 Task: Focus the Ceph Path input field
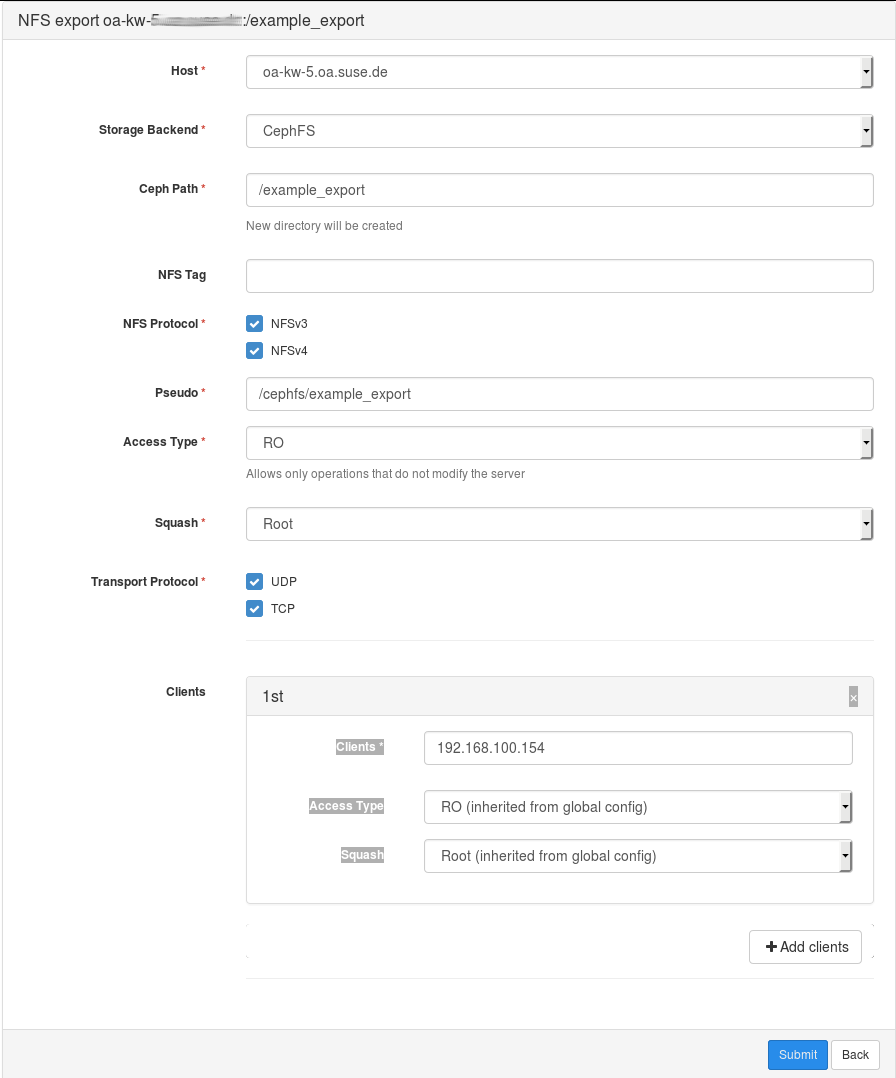click(x=560, y=190)
